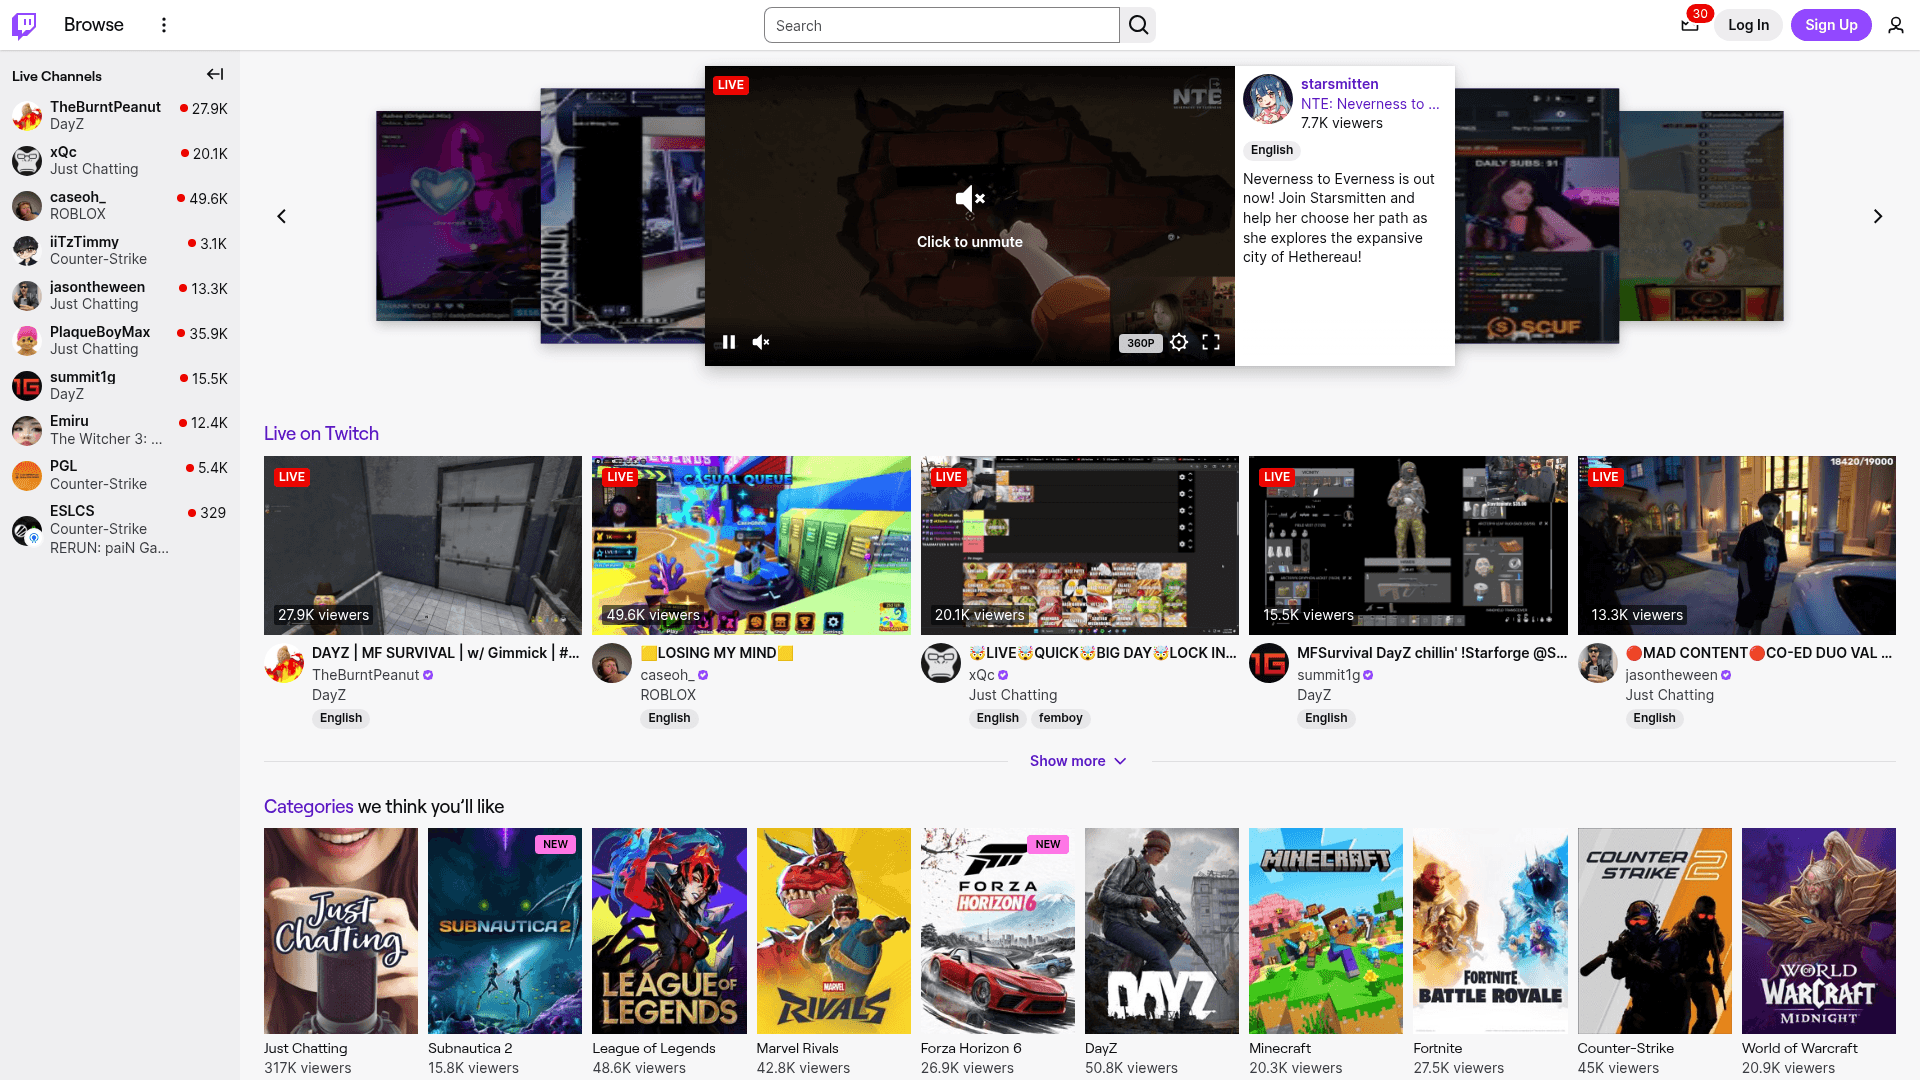Expand Show more live streams
The width and height of the screenshot is (1920, 1080).
pos(1078,761)
